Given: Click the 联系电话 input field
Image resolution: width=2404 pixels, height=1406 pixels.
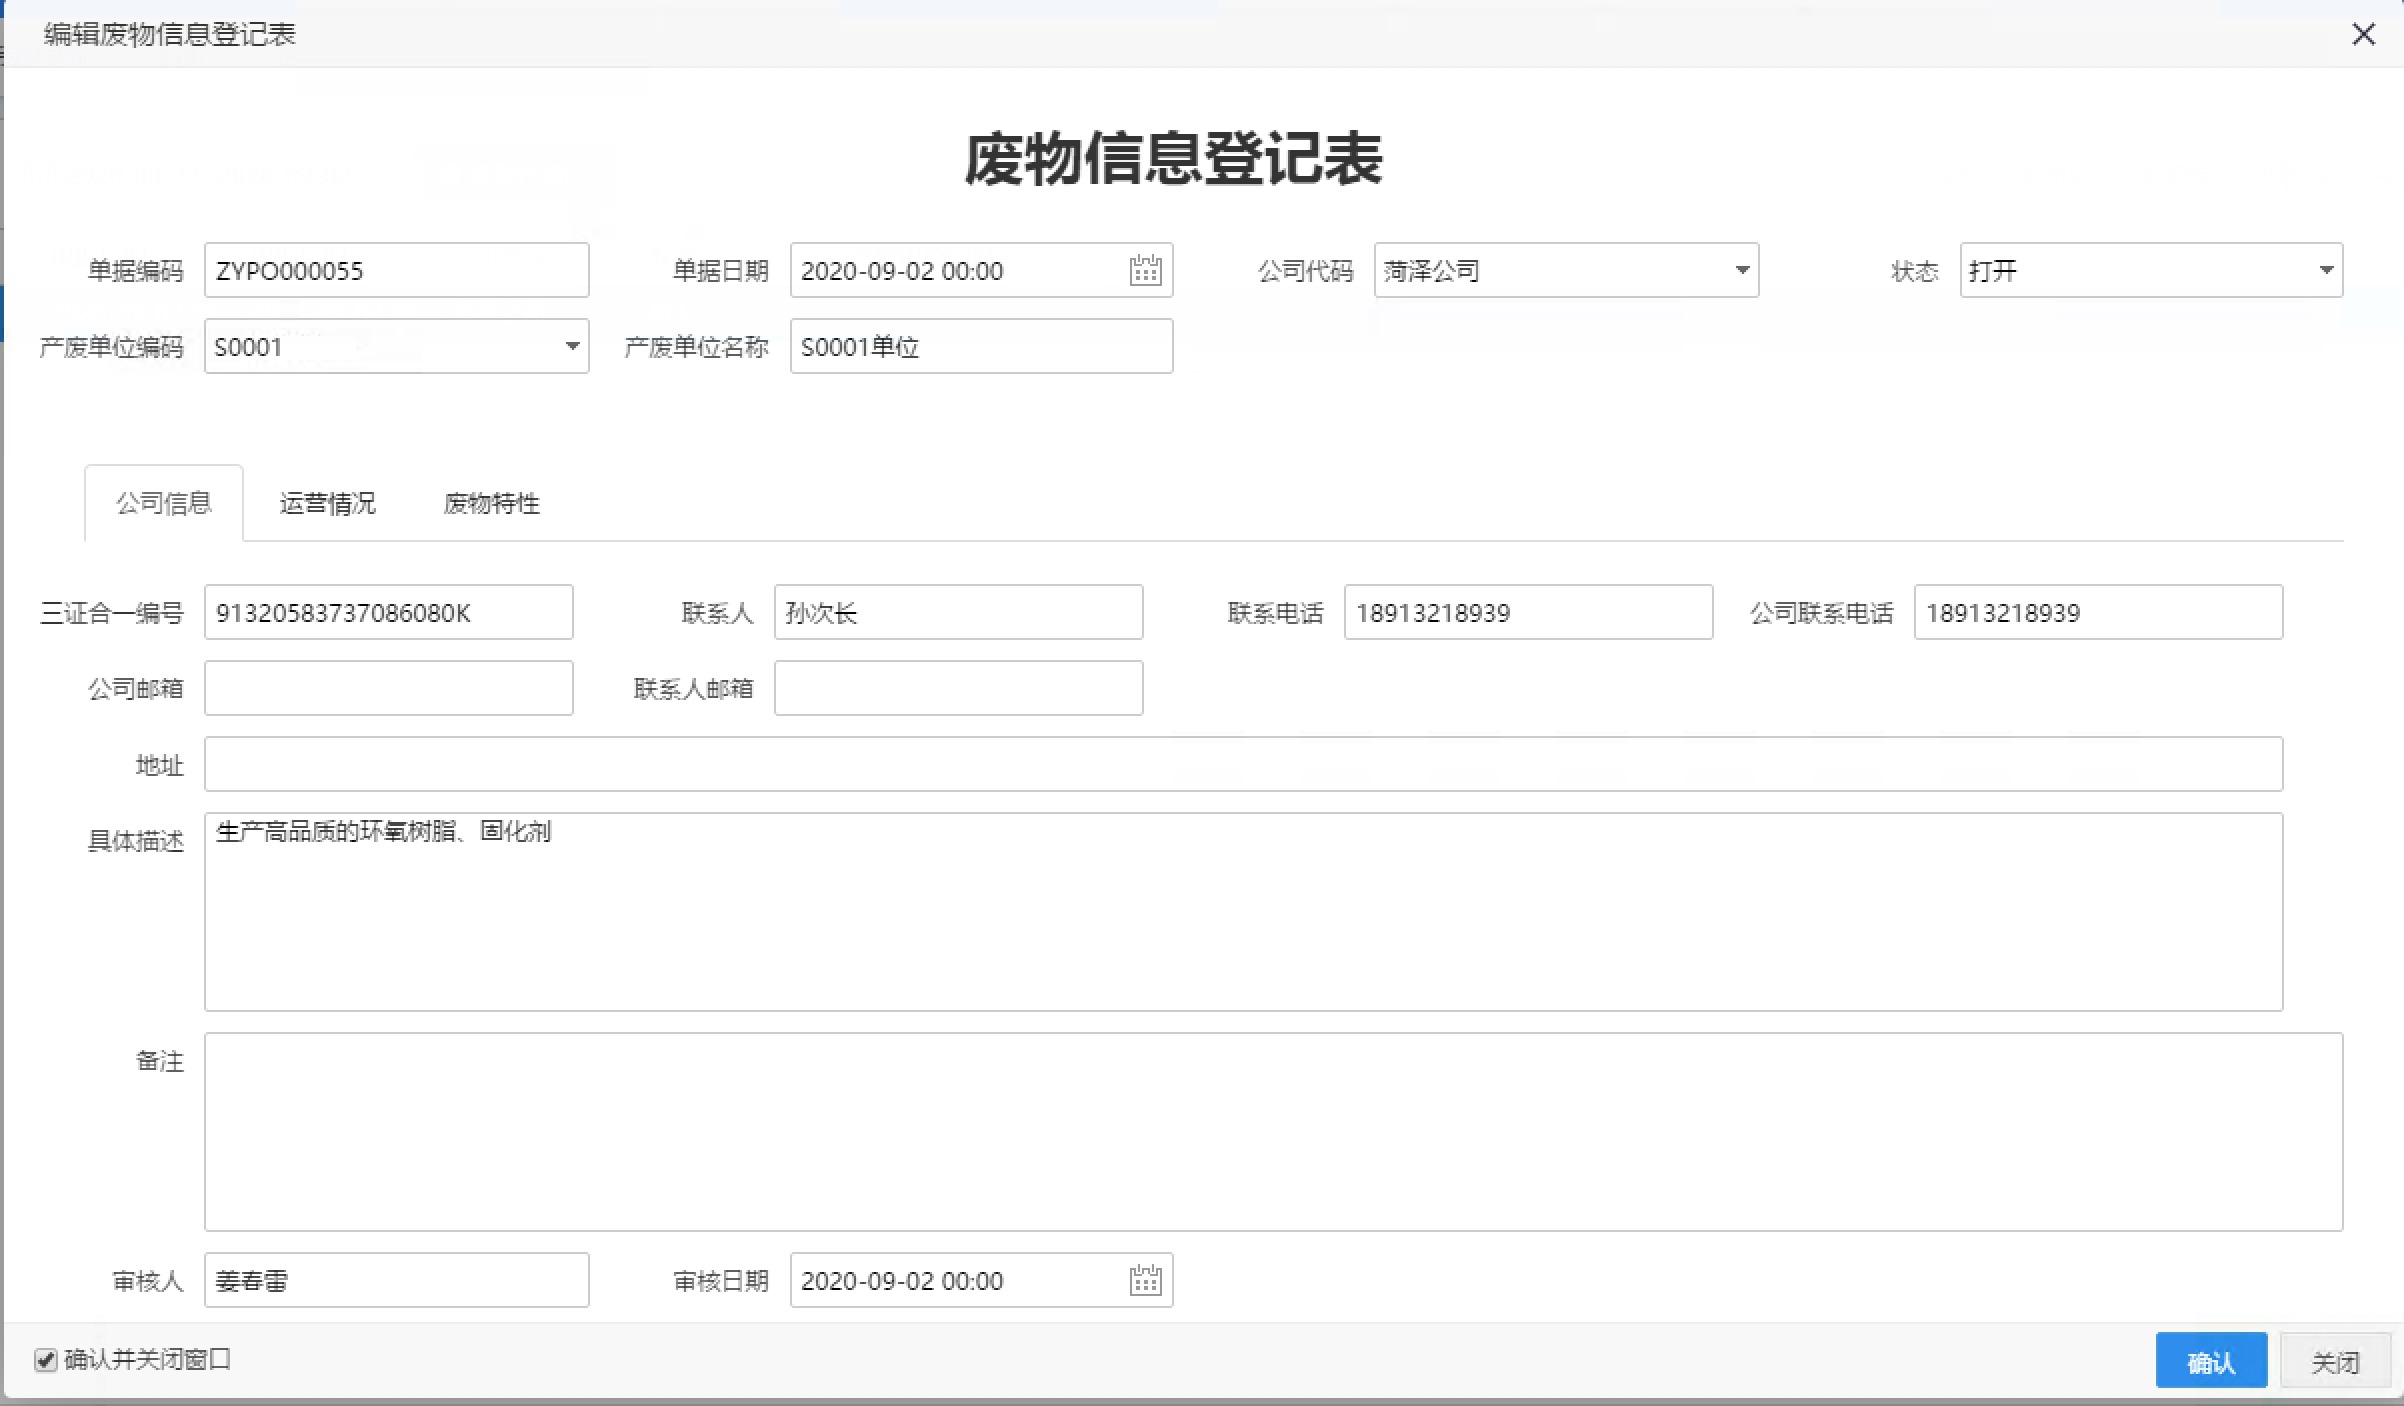Looking at the screenshot, I should click(1528, 612).
